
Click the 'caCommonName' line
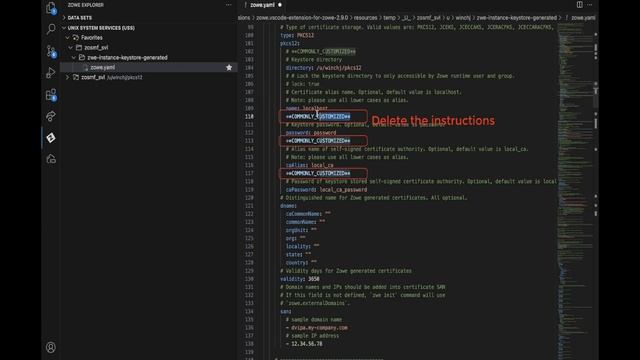pos(309,214)
